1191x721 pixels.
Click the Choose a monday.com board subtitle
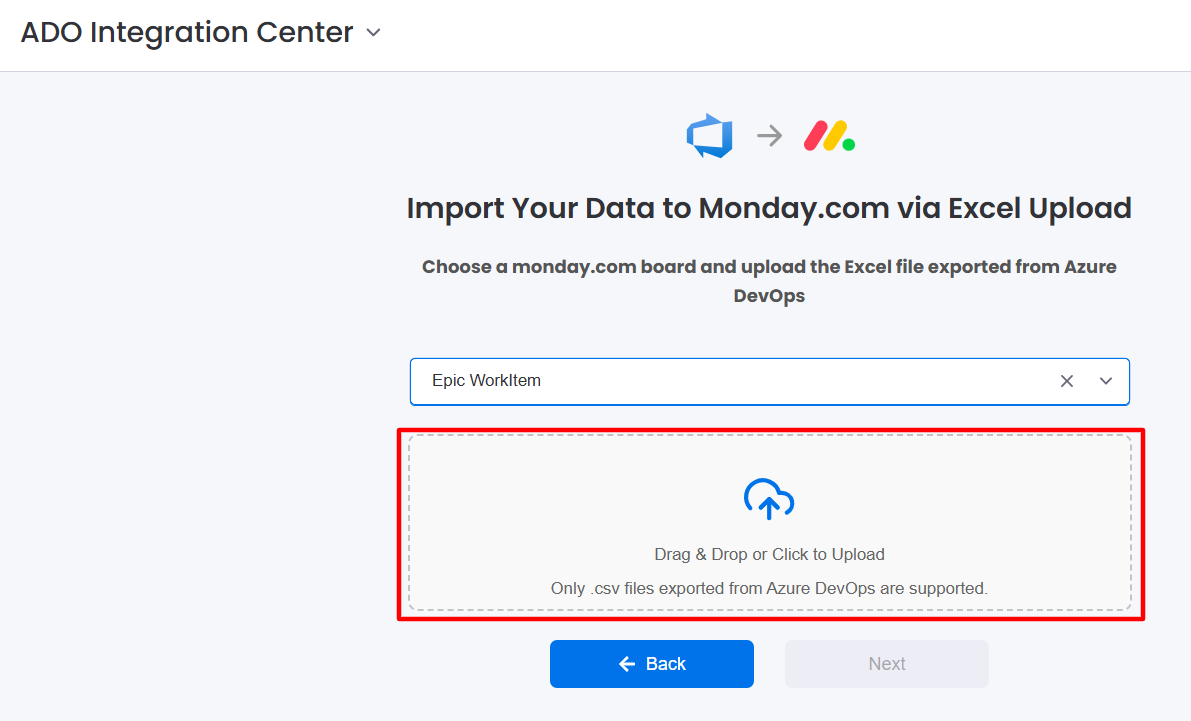[769, 281]
